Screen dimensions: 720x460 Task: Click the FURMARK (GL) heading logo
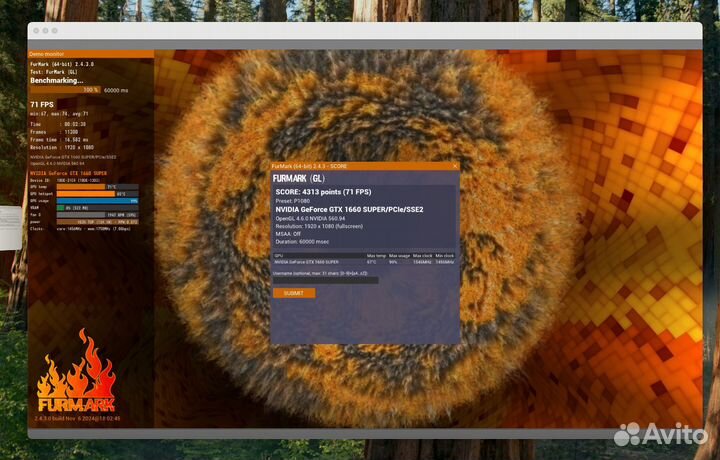pos(298,177)
